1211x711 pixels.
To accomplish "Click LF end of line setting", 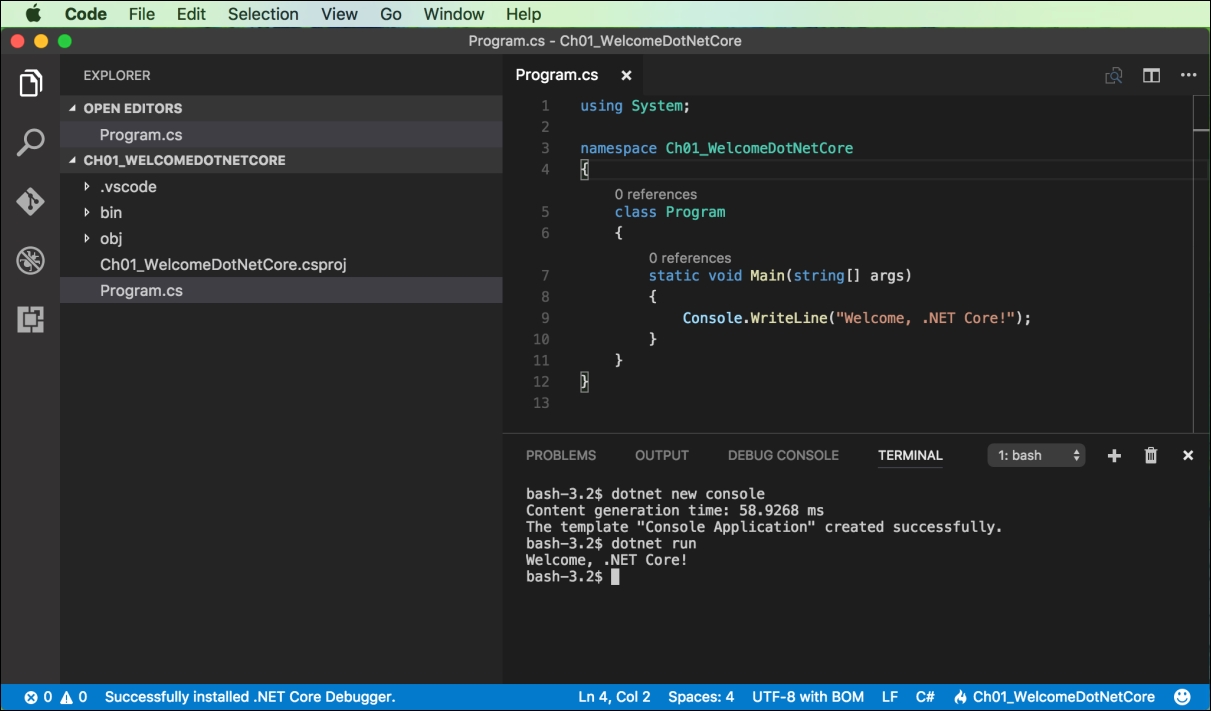I will tap(890, 697).
